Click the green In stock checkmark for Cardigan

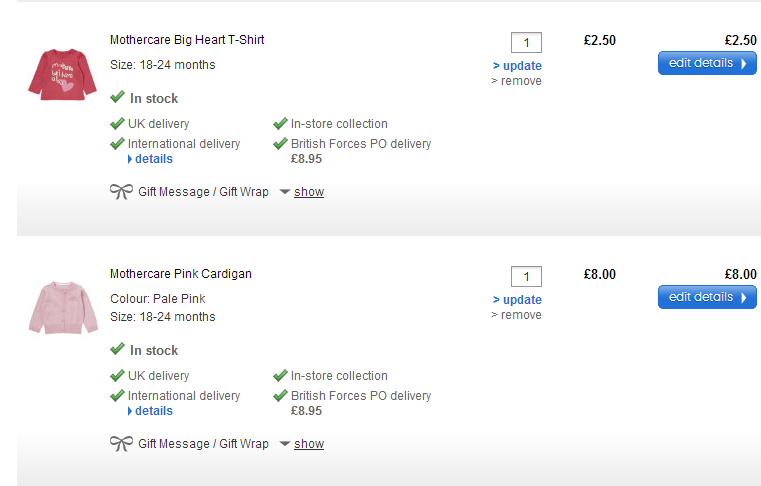(x=118, y=350)
